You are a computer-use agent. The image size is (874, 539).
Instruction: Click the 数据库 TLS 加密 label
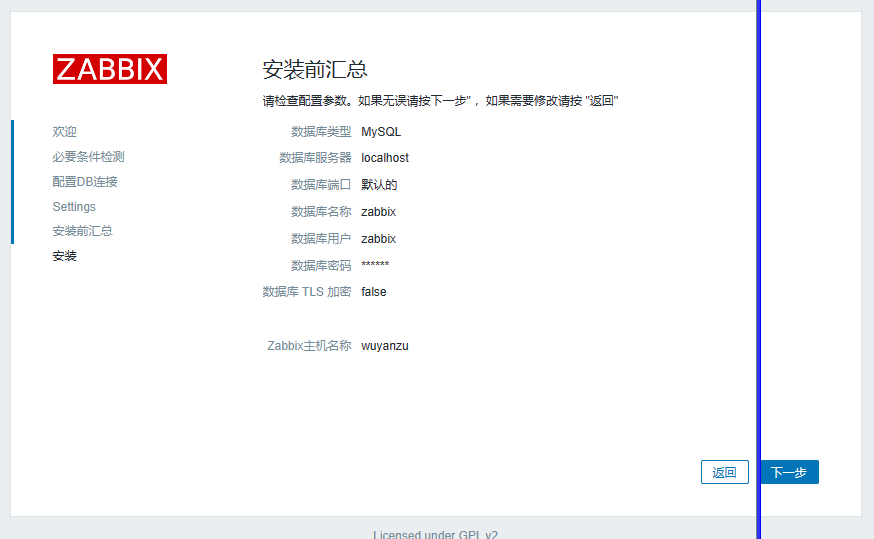[307, 292]
